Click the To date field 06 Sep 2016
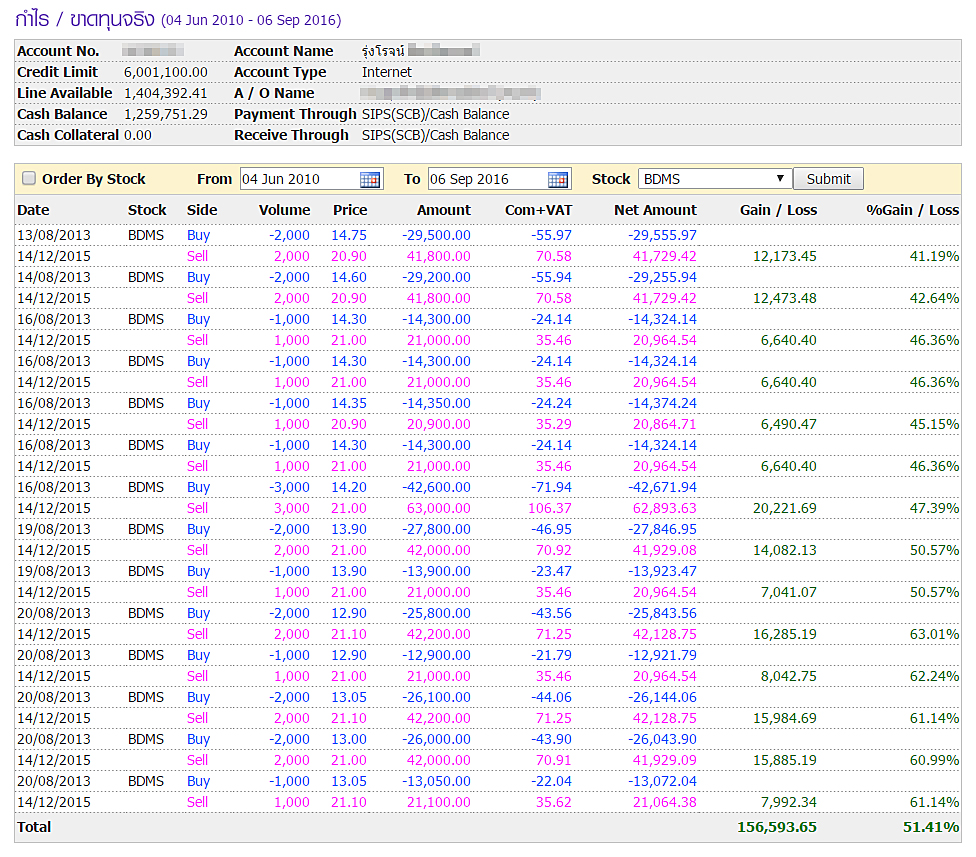The height and width of the screenshot is (857, 976). tap(486, 179)
